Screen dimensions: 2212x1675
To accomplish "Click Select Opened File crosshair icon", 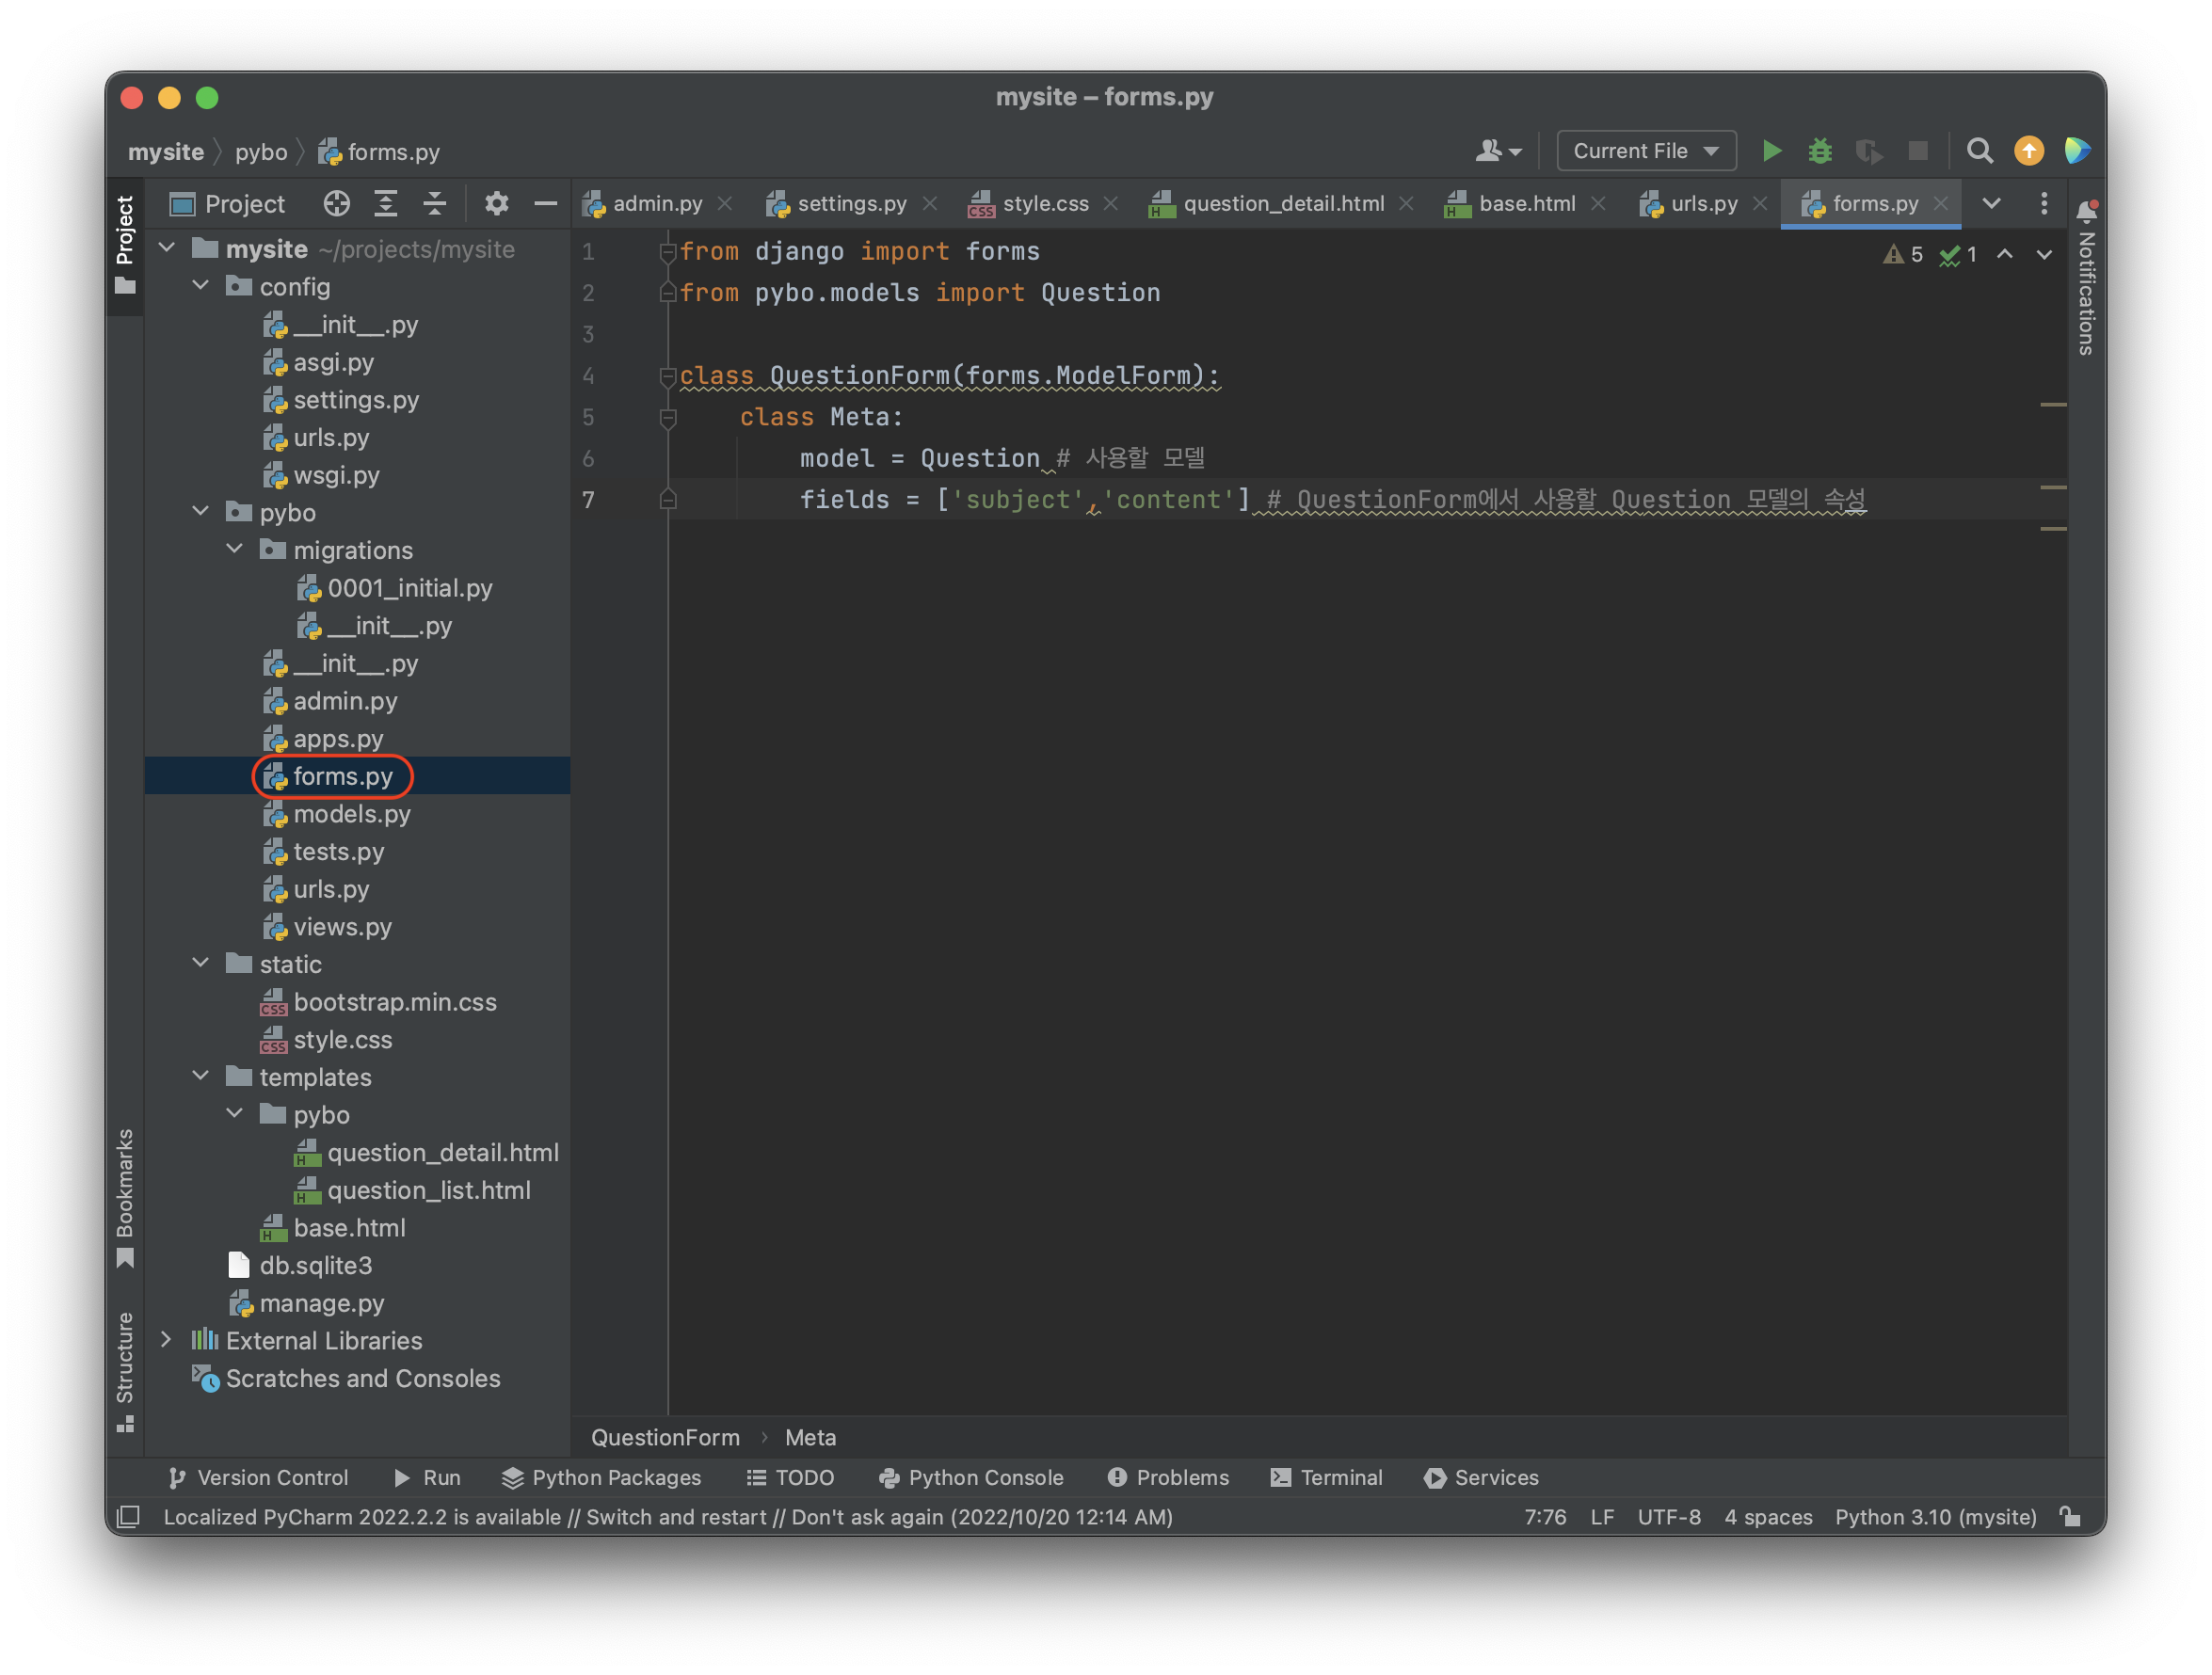I will click(x=337, y=204).
